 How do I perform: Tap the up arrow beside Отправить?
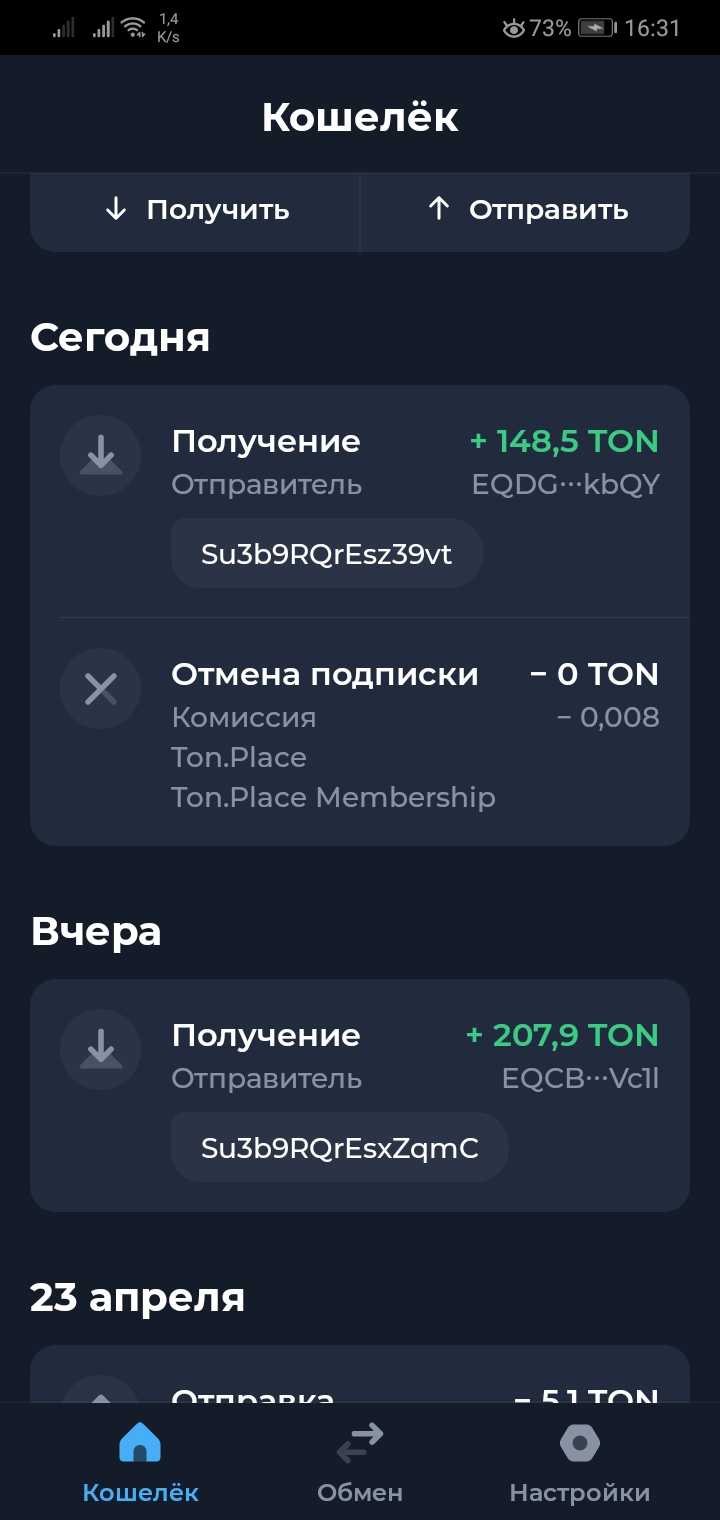pos(438,209)
